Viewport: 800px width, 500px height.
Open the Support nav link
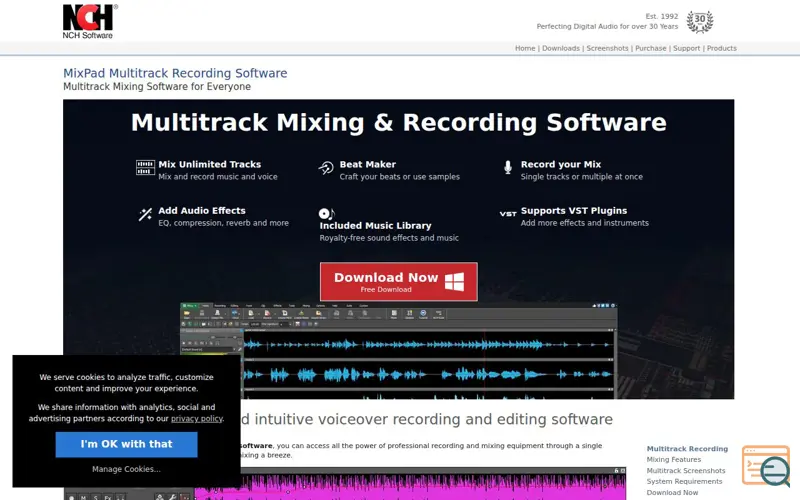pyautogui.click(x=686, y=48)
